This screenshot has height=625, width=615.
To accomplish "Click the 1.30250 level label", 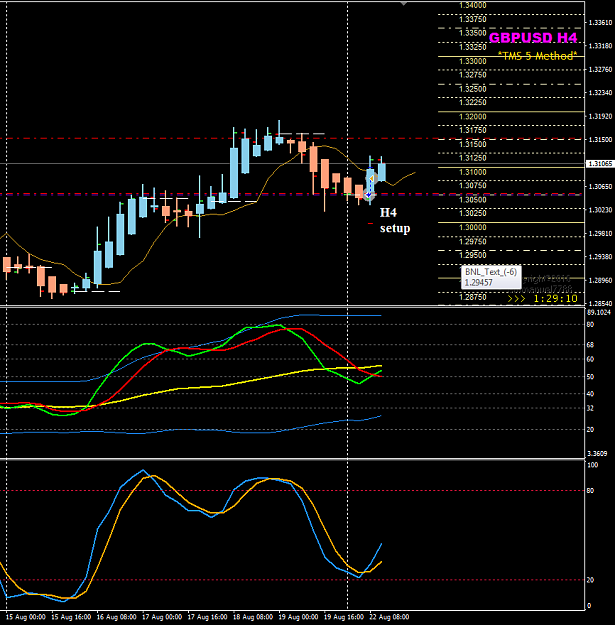I will [x=473, y=213].
